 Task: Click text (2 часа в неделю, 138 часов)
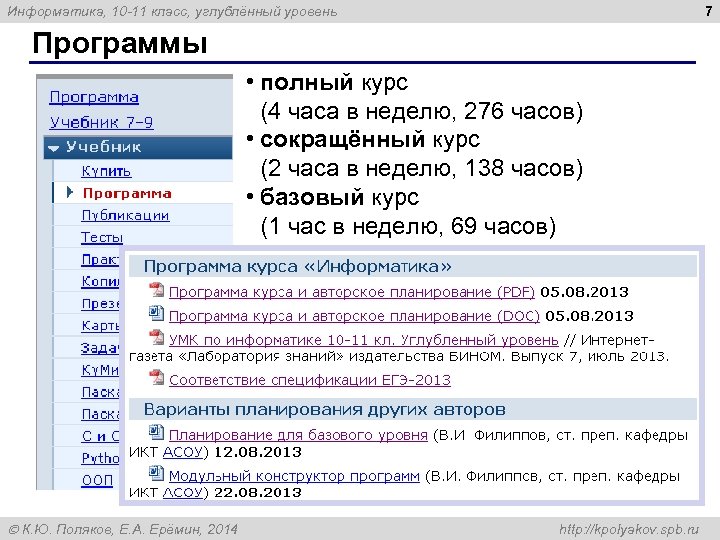click(x=422, y=169)
